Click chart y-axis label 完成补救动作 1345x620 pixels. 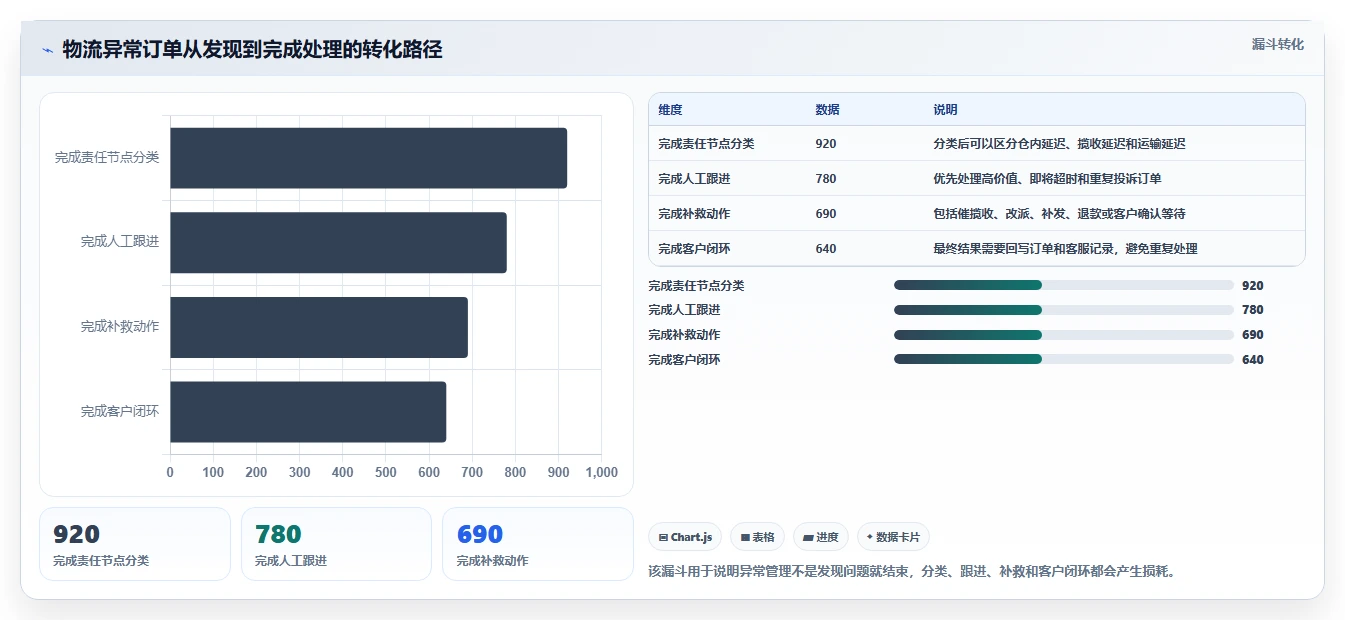tap(120, 327)
